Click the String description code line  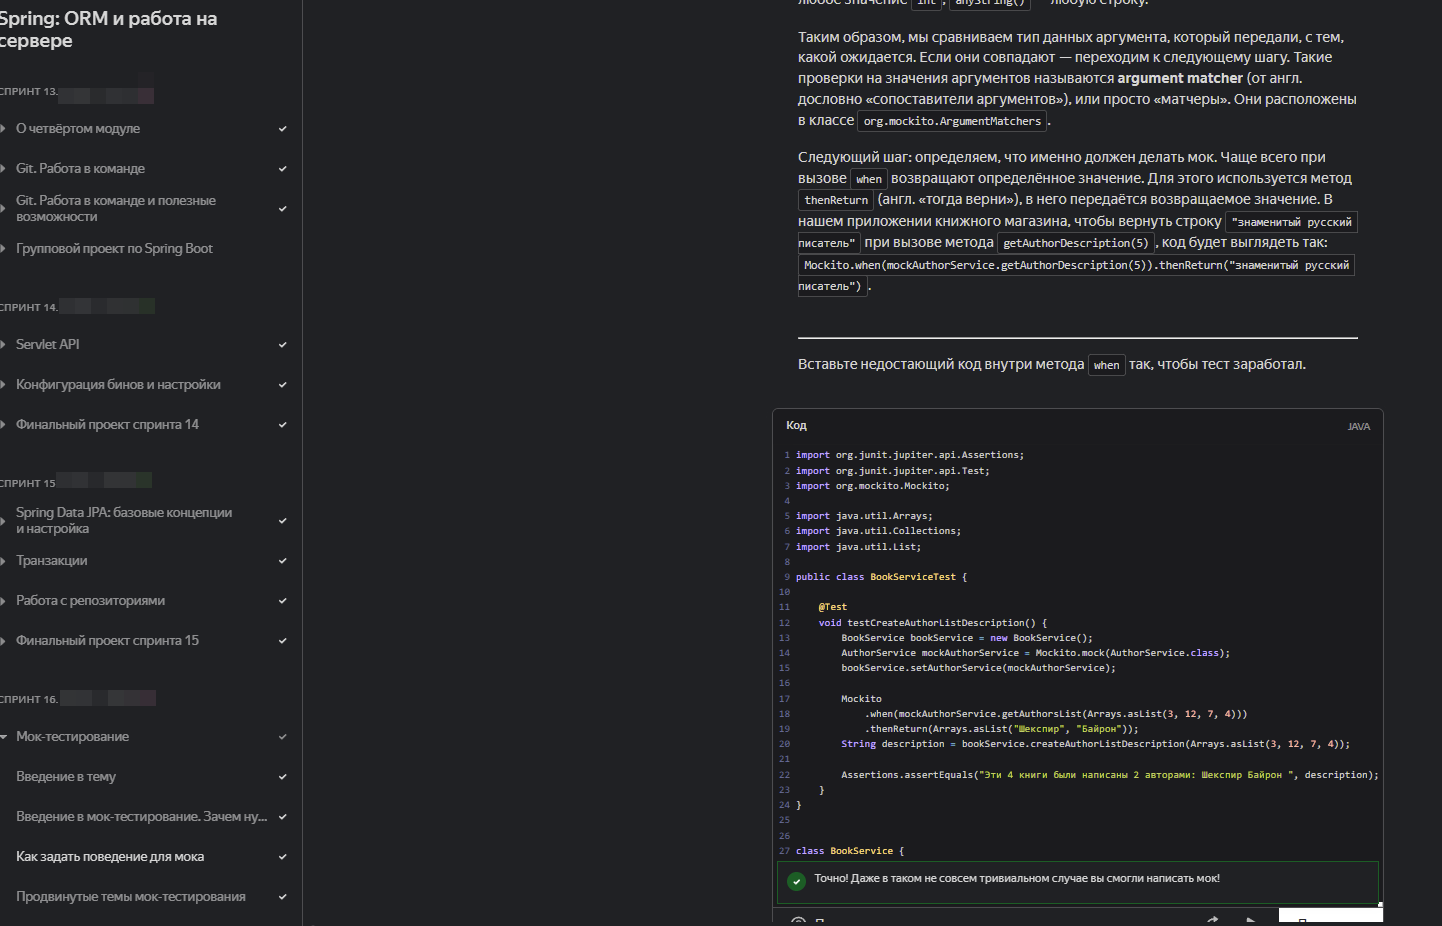[1095, 744]
